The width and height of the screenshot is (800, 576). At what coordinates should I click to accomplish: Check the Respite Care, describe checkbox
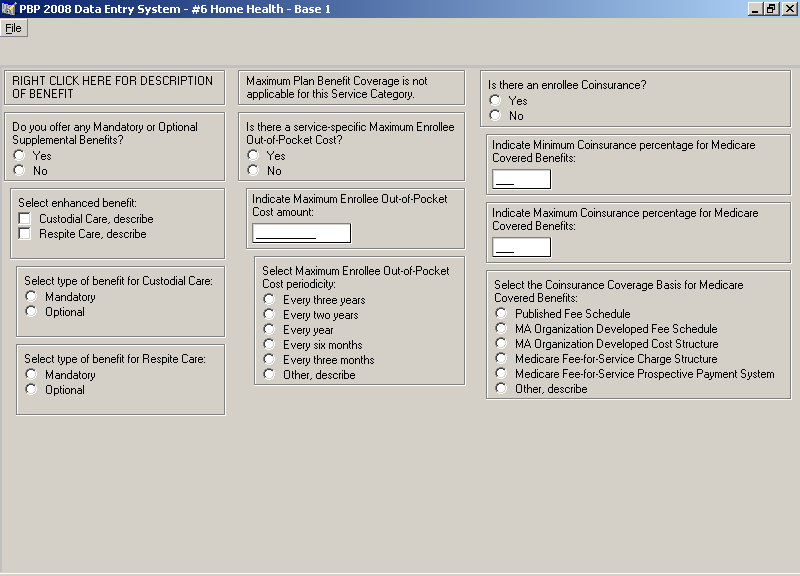[x=24, y=234]
